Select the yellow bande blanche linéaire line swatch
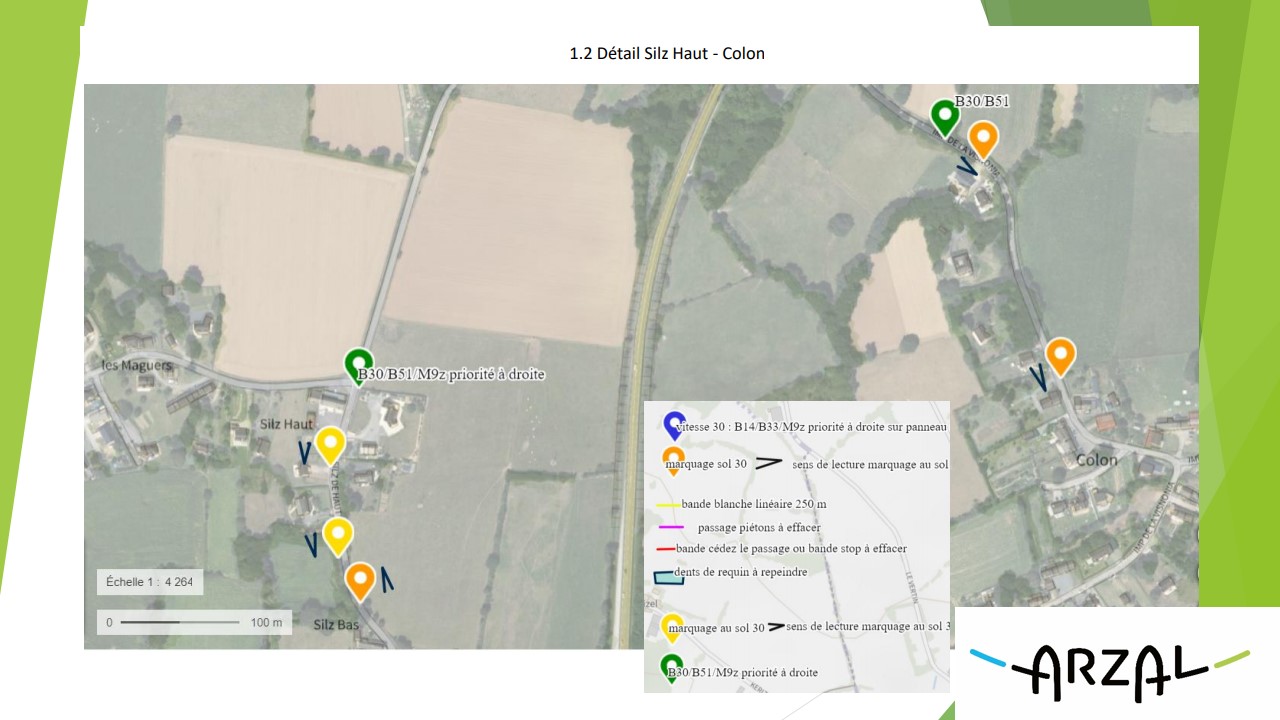Image resolution: width=1280 pixels, height=720 pixels. tap(668, 505)
